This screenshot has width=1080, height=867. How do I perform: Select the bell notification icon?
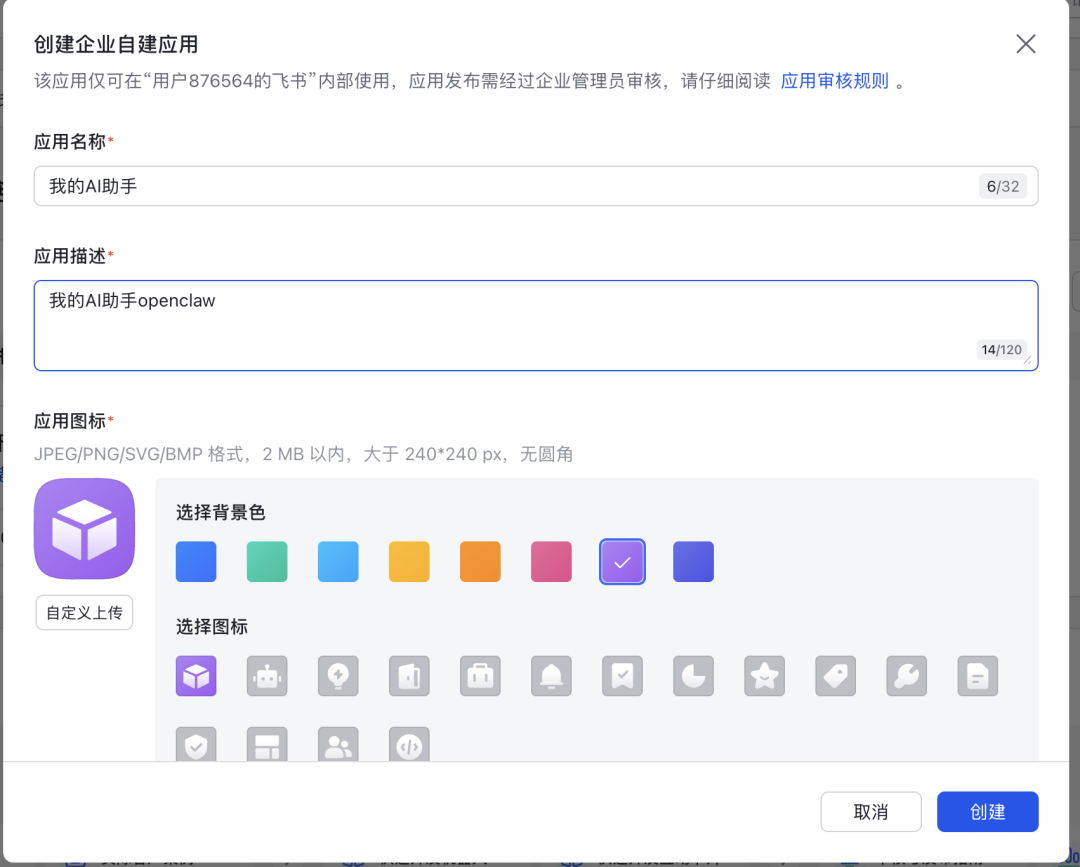coord(551,676)
